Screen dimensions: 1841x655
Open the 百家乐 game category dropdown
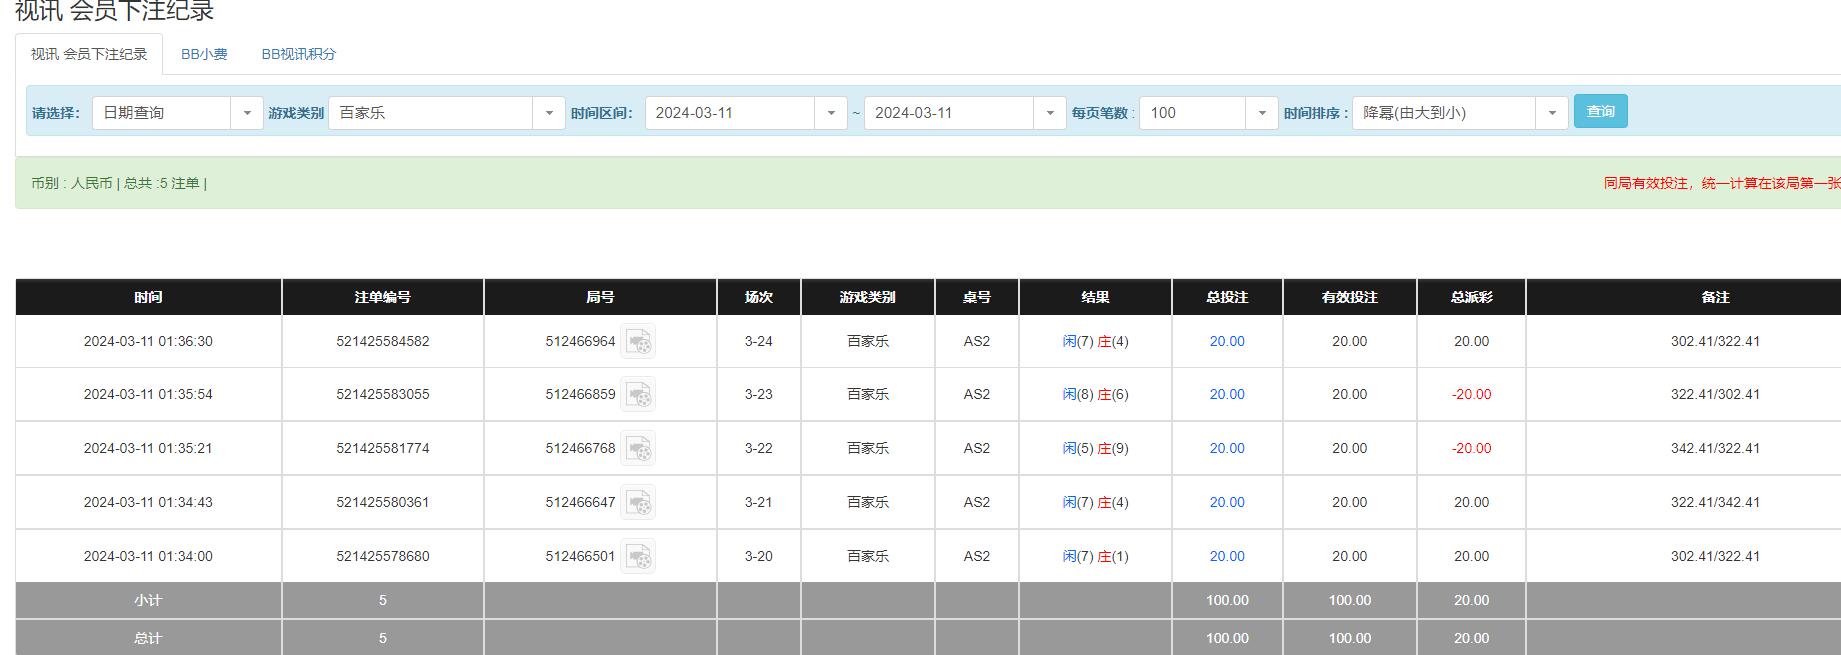pyautogui.click(x=446, y=113)
